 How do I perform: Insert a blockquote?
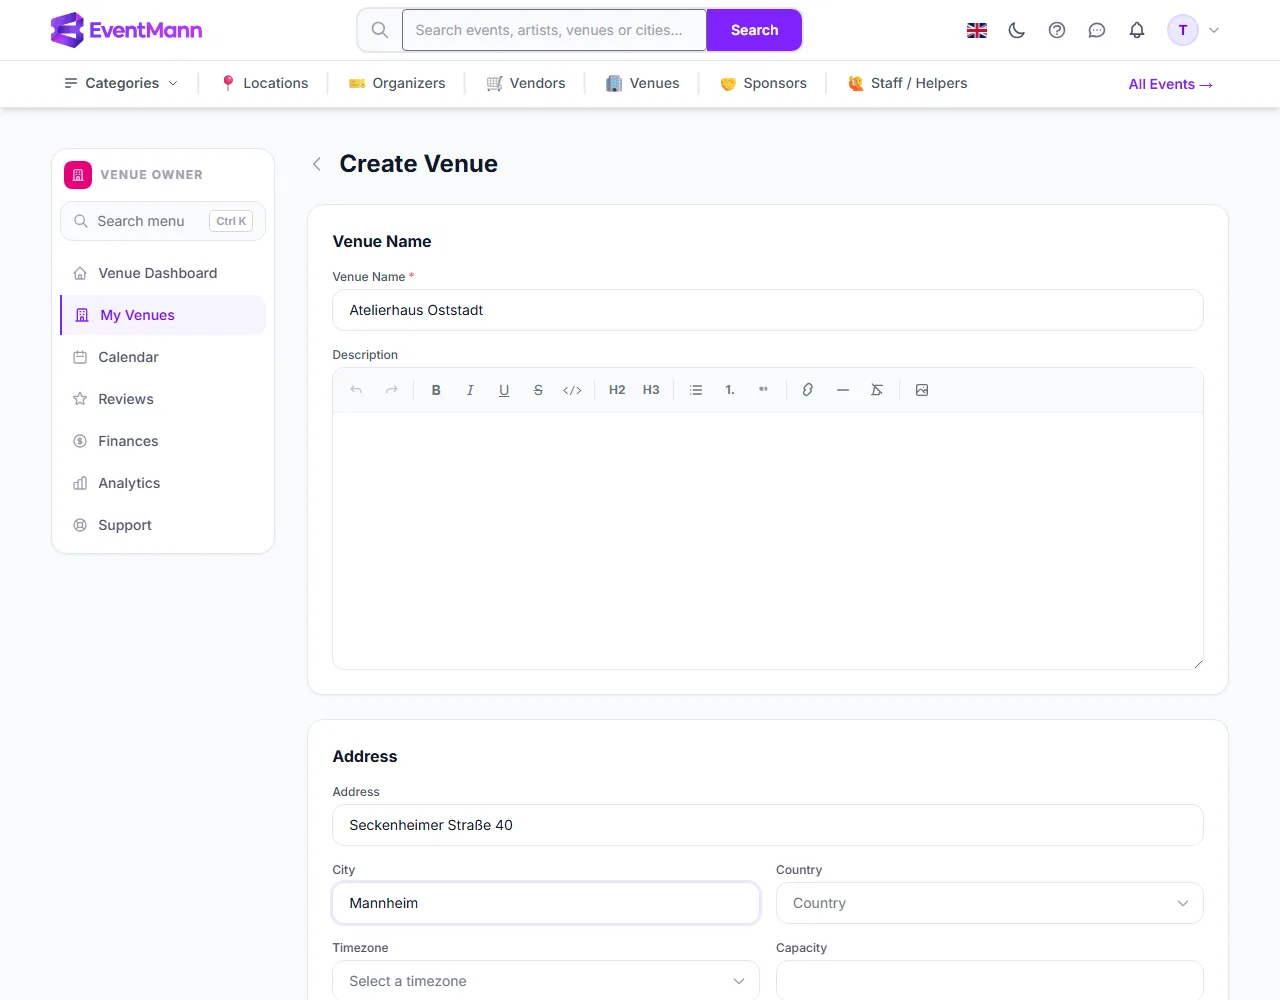[764, 390]
